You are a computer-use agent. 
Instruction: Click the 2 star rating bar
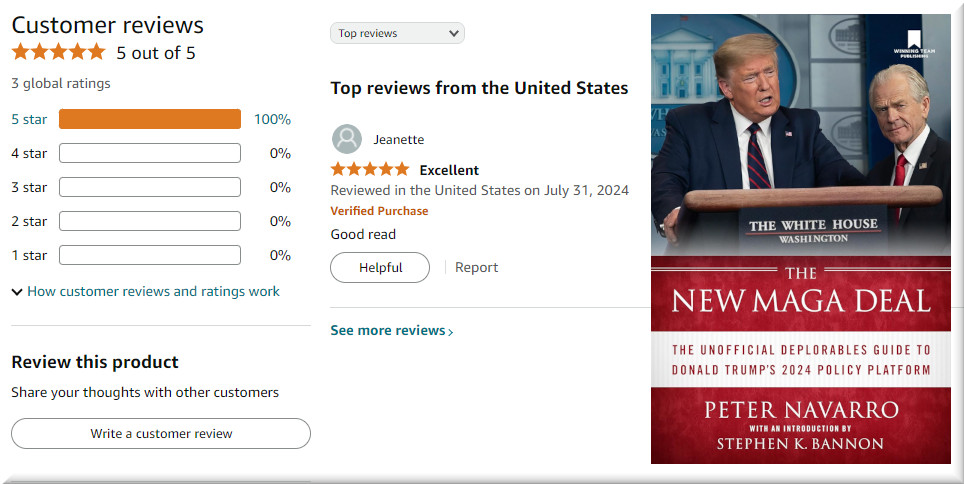[x=150, y=221]
